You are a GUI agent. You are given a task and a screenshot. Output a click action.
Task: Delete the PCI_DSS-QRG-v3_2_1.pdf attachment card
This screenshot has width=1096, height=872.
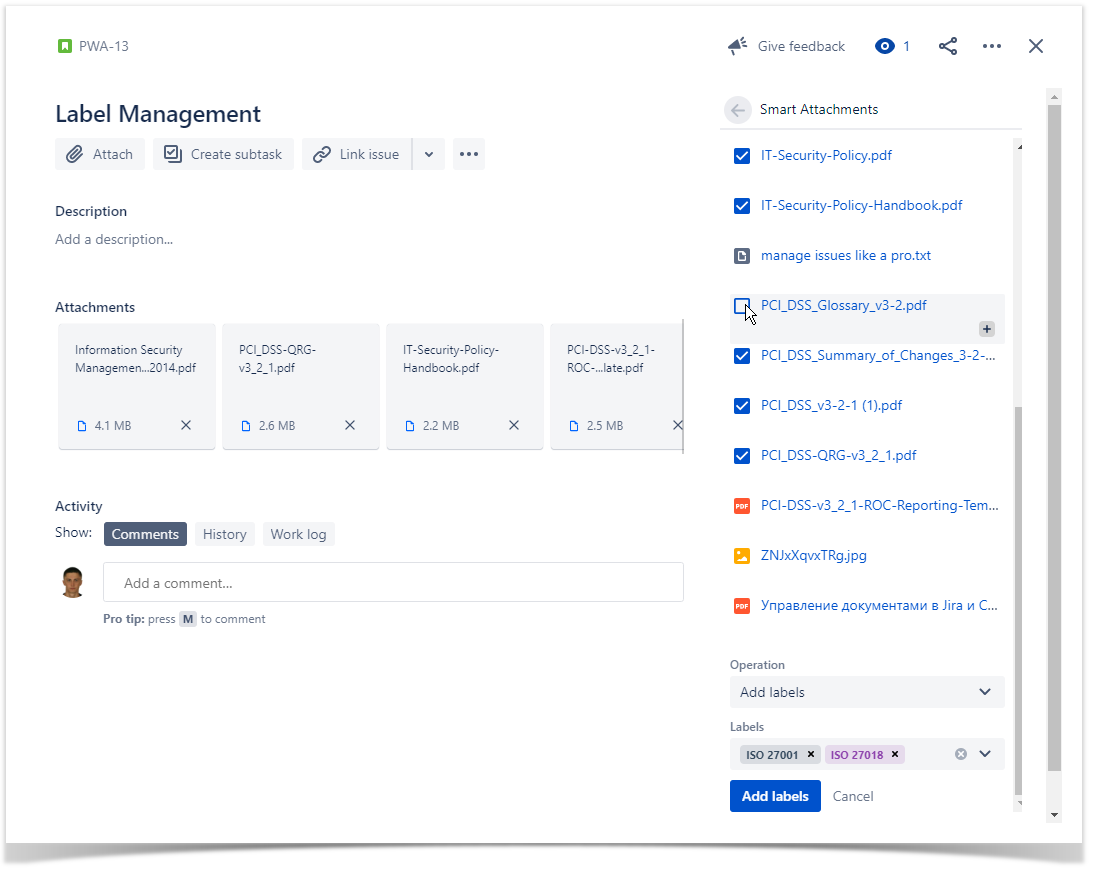(350, 426)
